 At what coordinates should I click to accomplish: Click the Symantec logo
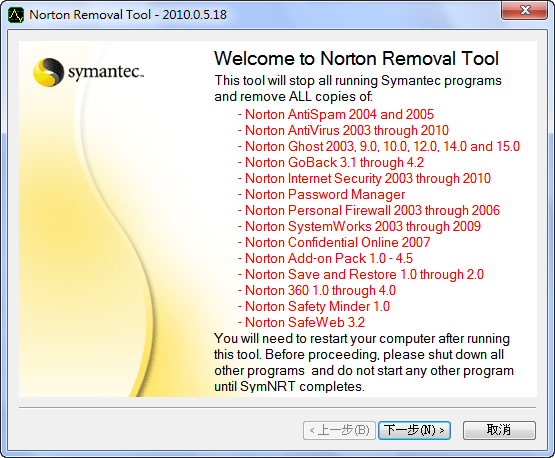click(x=88, y=72)
